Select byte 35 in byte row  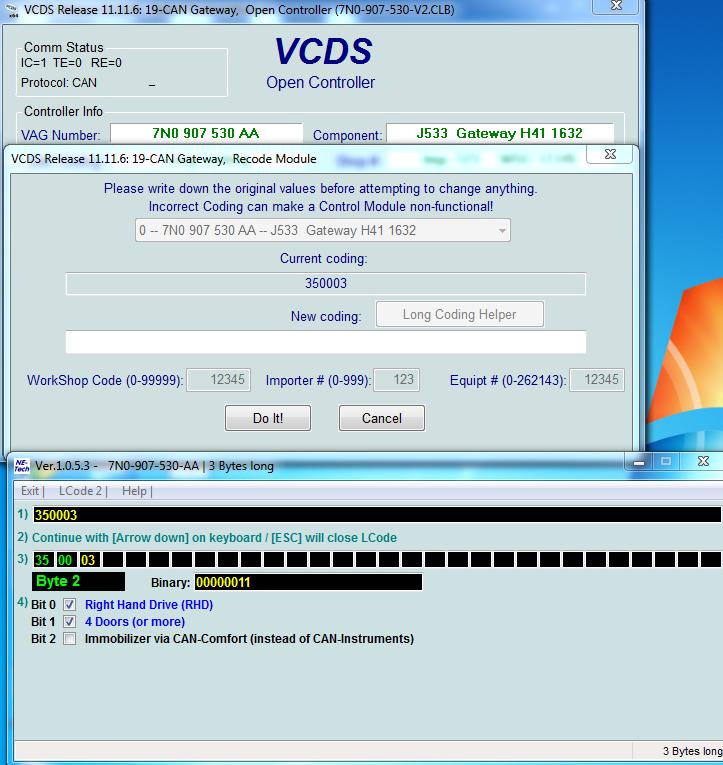click(42, 560)
